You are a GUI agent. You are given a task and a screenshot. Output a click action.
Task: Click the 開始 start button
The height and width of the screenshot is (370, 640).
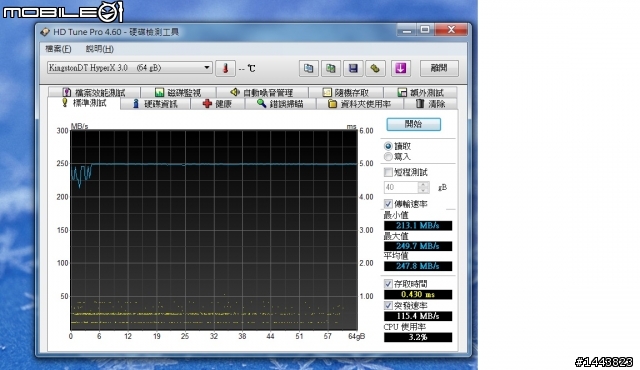click(413, 124)
